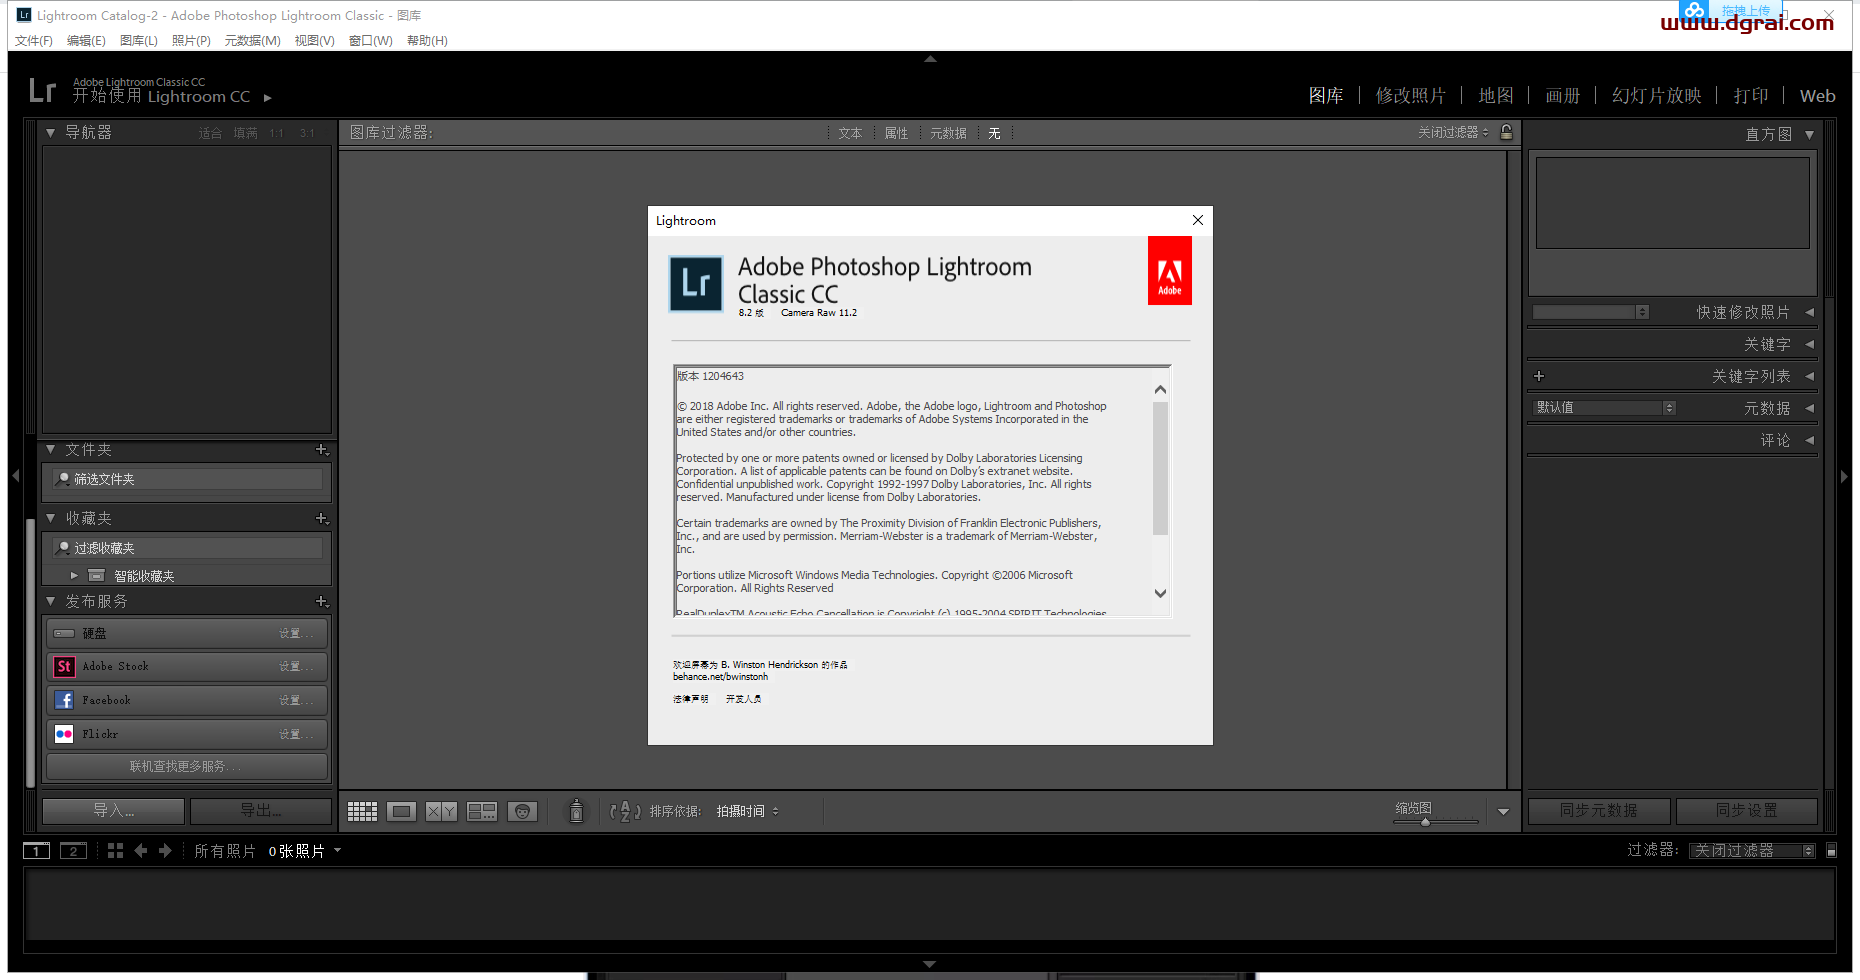
Task: Expand the 智能收藏夹 collection set
Action: click(x=74, y=576)
